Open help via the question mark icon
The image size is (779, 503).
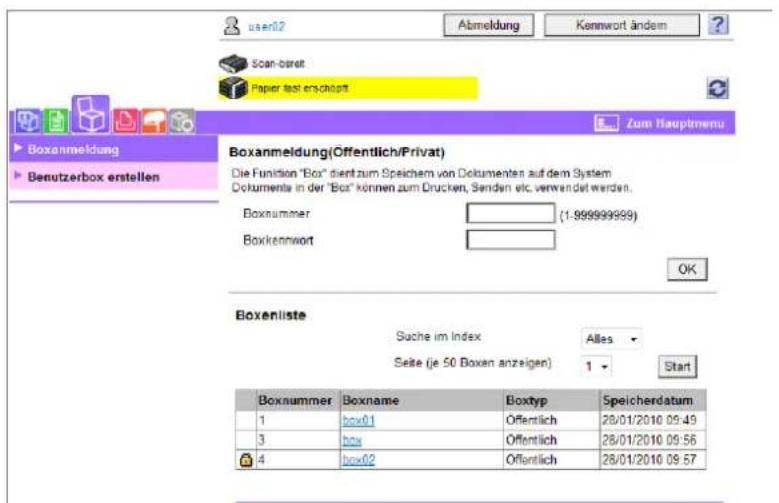pos(718,24)
